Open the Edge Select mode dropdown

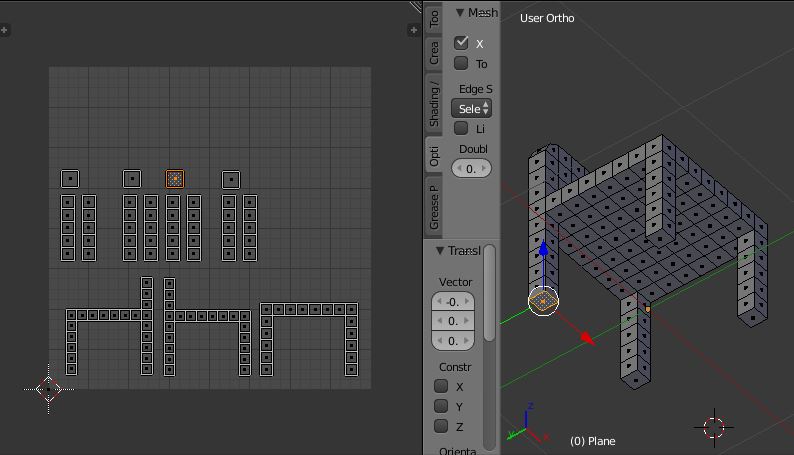click(471, 108)
